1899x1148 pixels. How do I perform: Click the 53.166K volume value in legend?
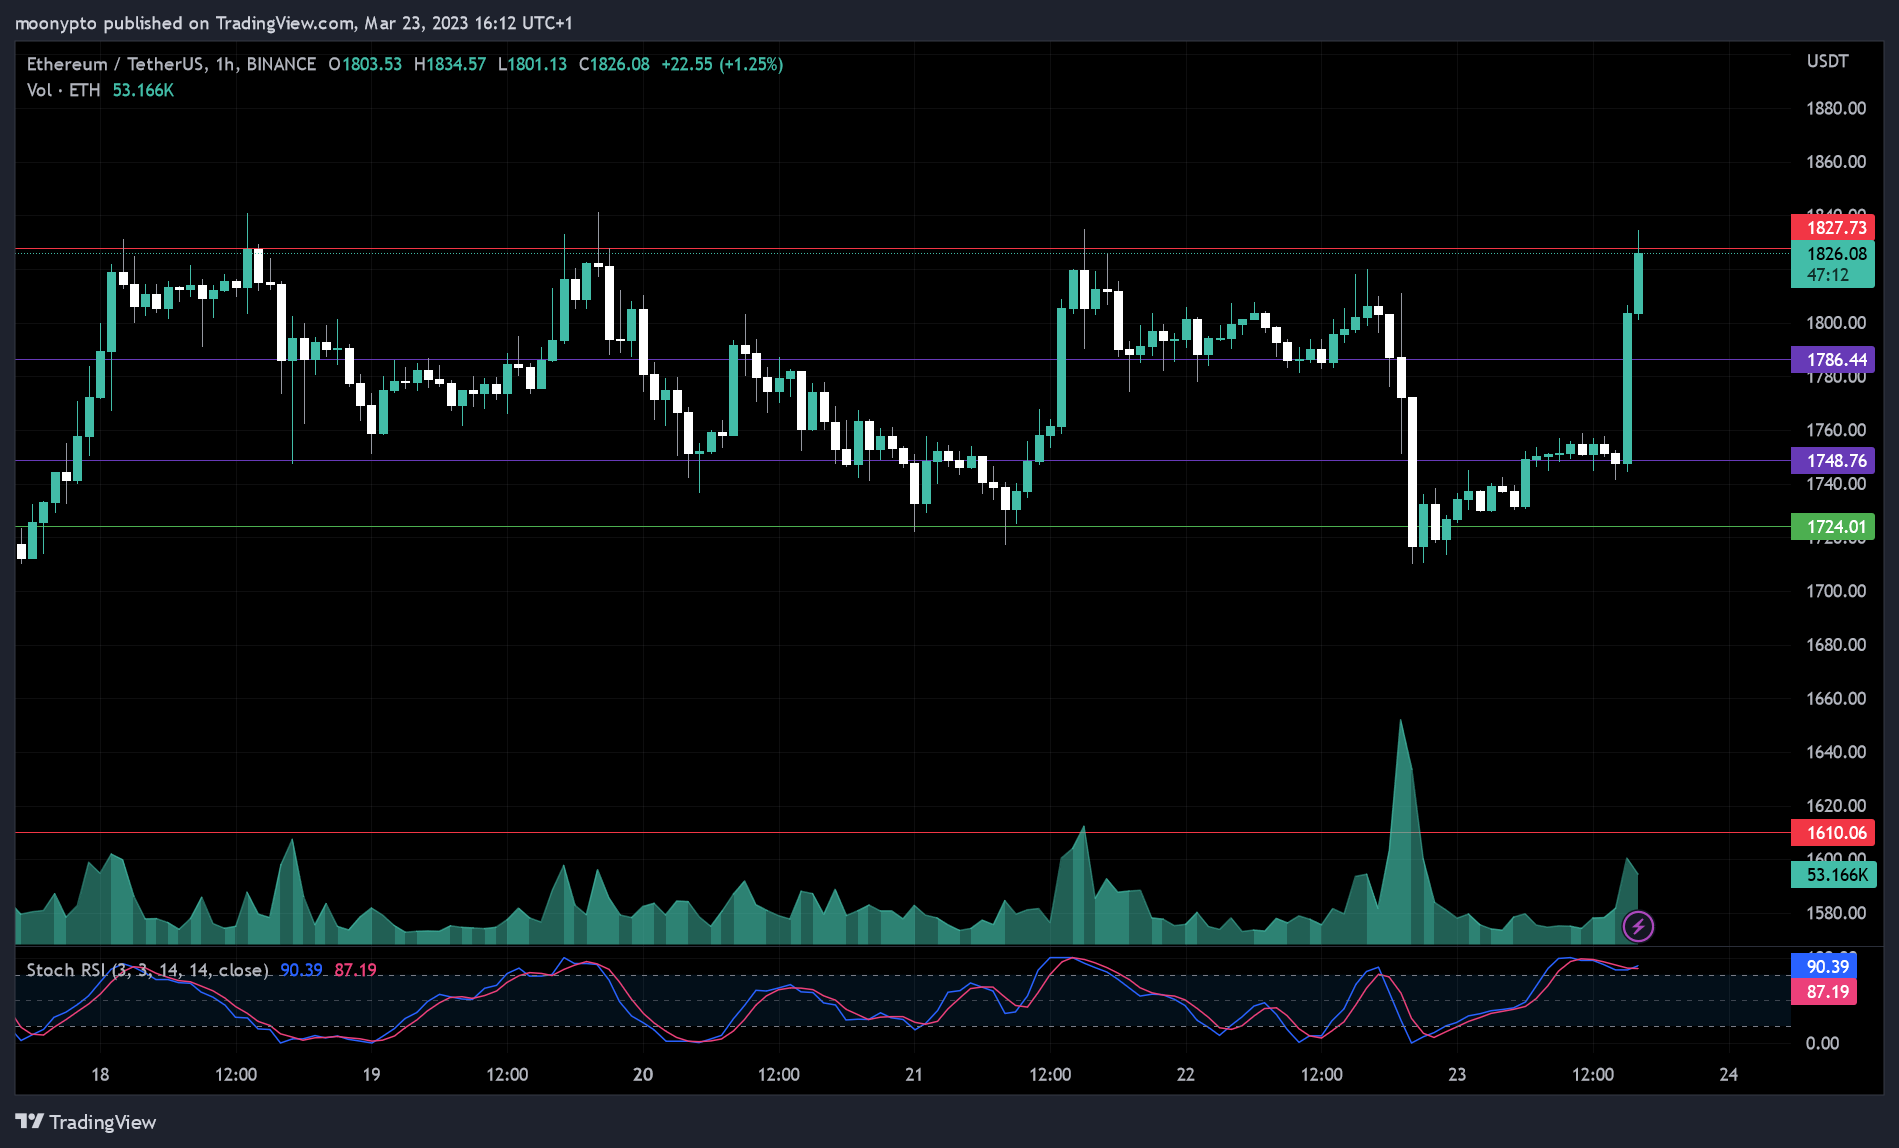pos(143,90)
